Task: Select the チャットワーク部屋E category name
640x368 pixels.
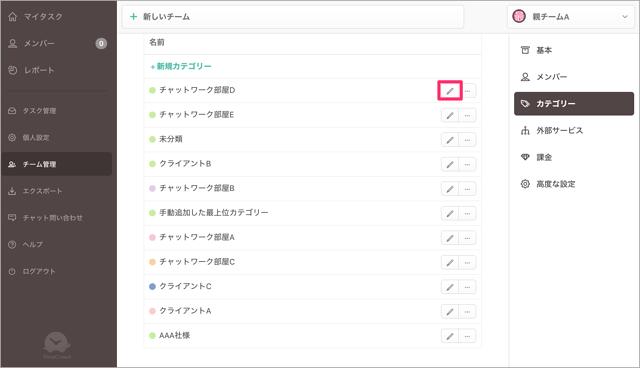Action: (x=197, y=115)
